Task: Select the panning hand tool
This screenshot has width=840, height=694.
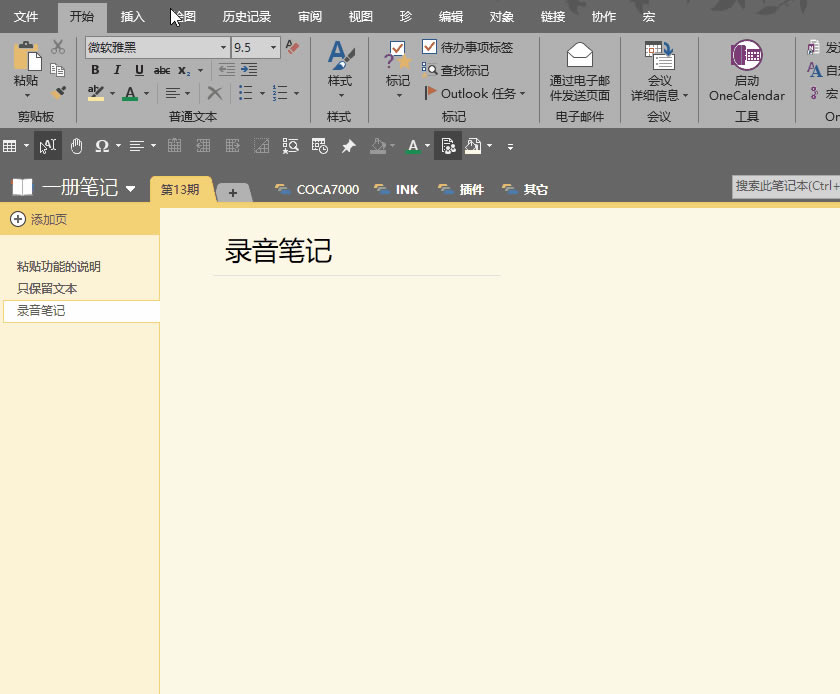Action: click(x=76, y=146)
